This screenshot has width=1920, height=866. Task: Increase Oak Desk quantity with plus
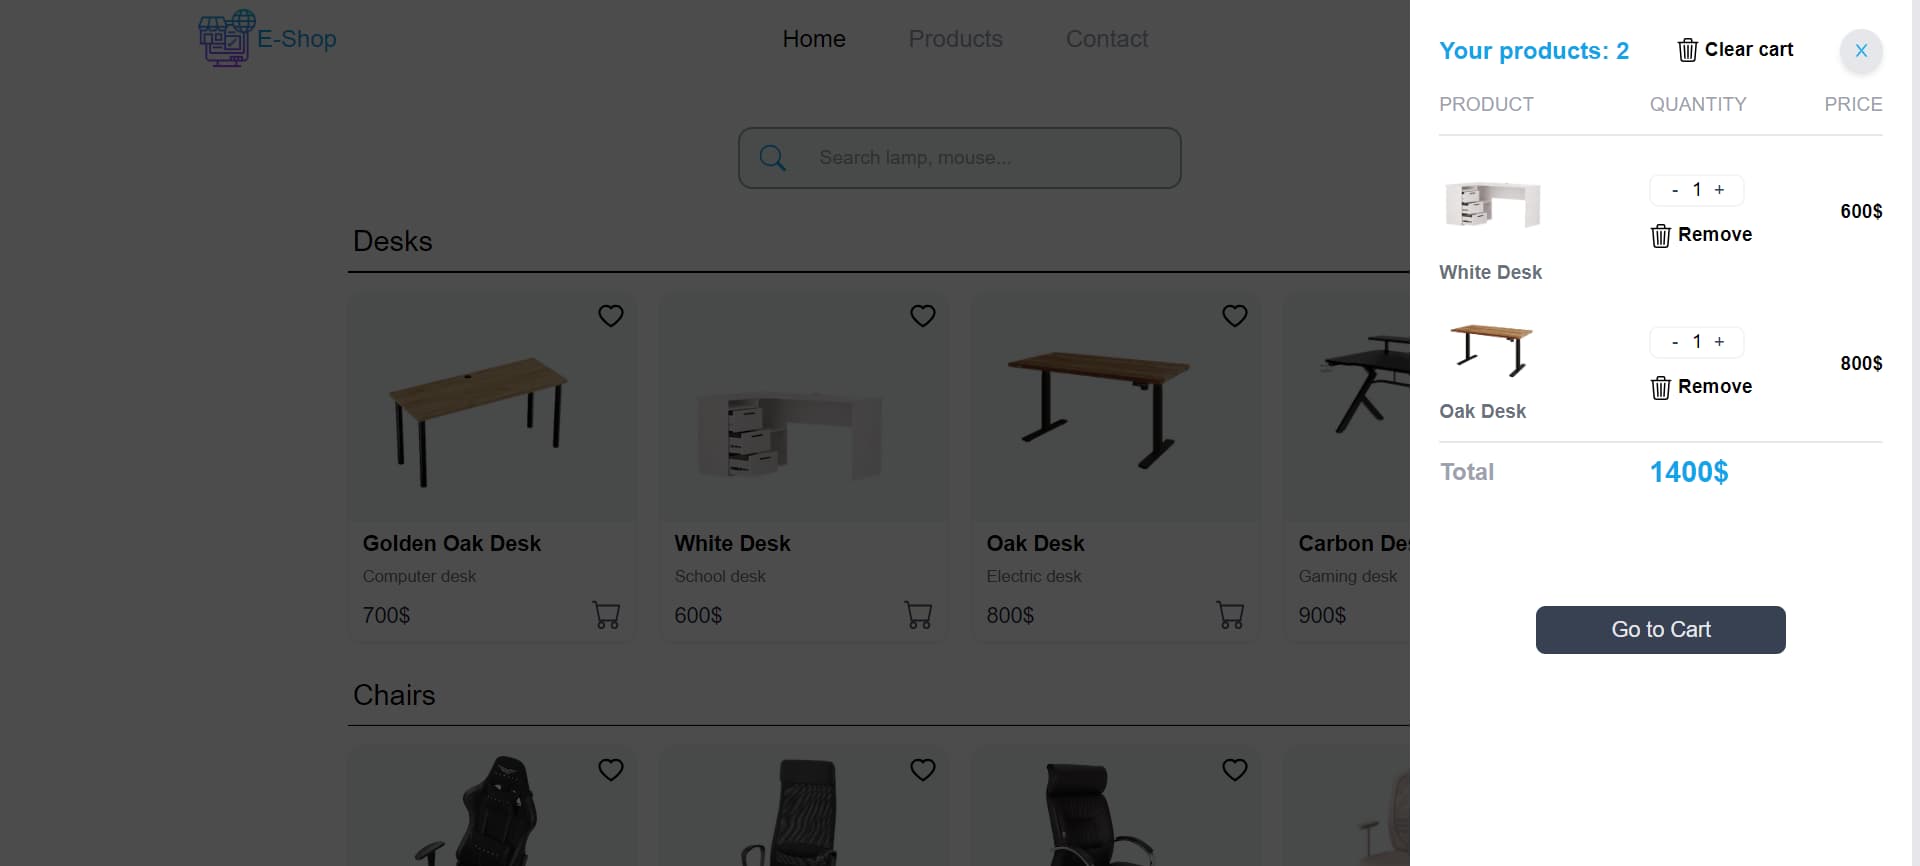pyautogui.click(x=1719, y=342)
